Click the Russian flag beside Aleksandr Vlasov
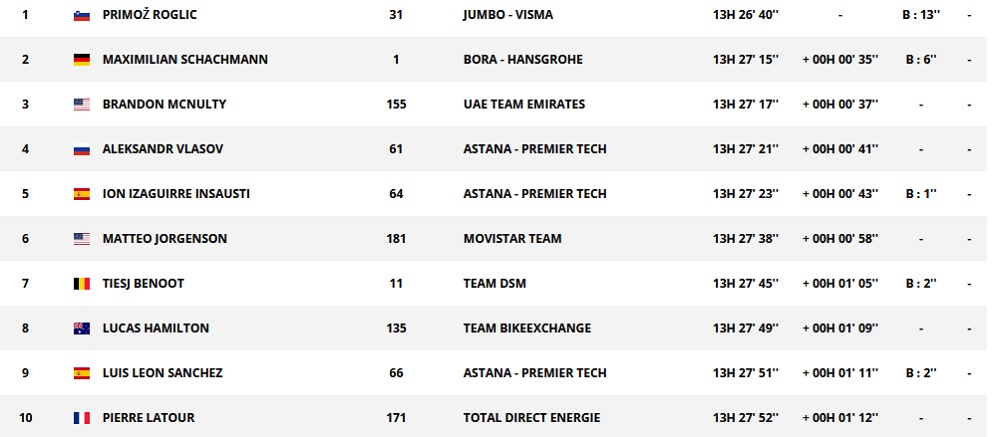 coord(82,150)
